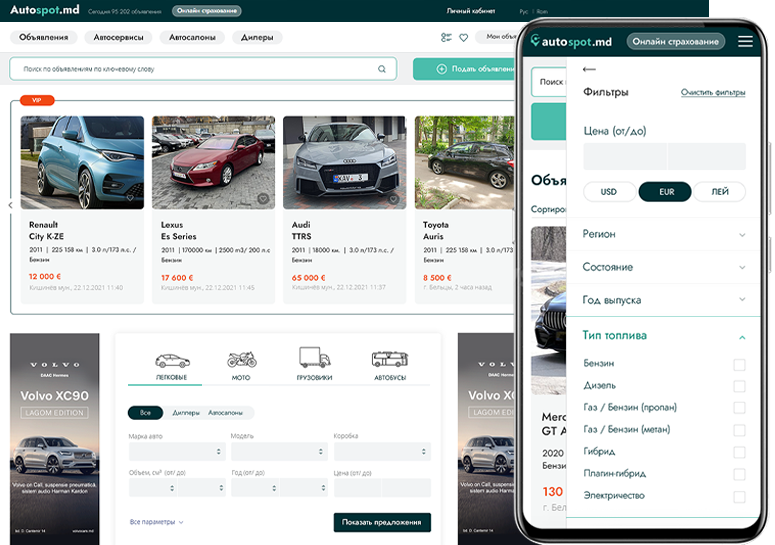Check Газ / Бензин (пропан) checkbox

pos(739,408)
